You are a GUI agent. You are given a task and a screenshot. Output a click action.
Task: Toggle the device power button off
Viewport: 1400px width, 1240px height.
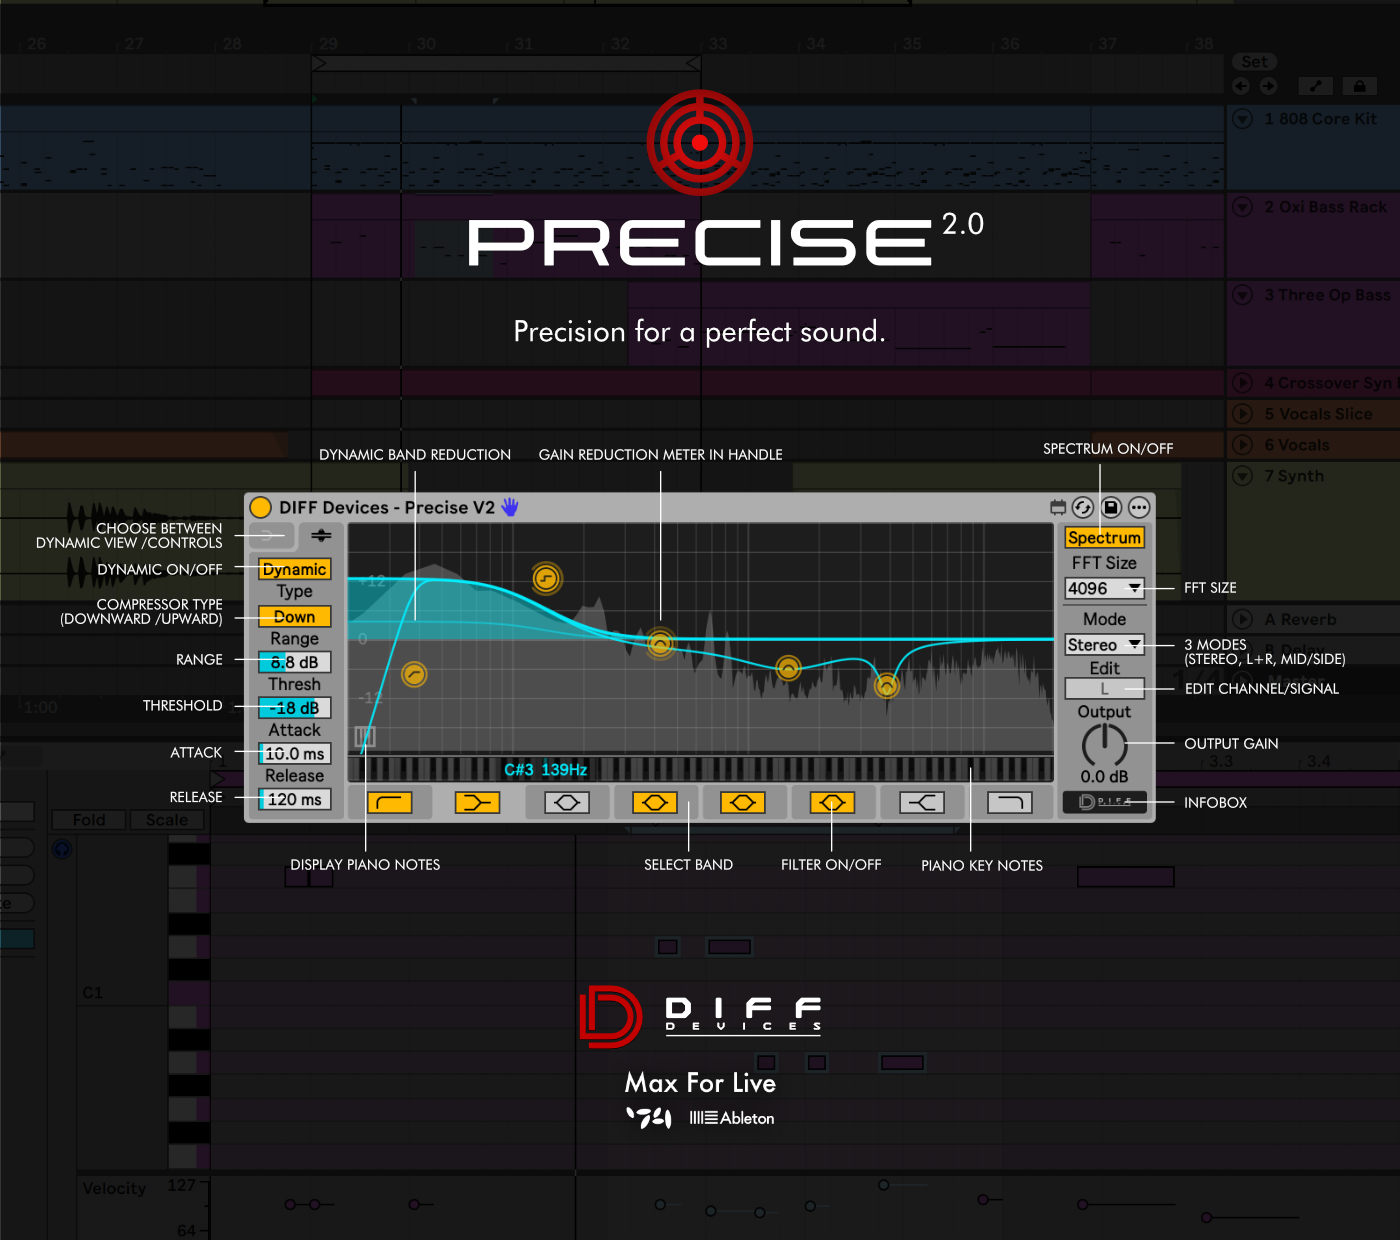(x=261, y=508)
